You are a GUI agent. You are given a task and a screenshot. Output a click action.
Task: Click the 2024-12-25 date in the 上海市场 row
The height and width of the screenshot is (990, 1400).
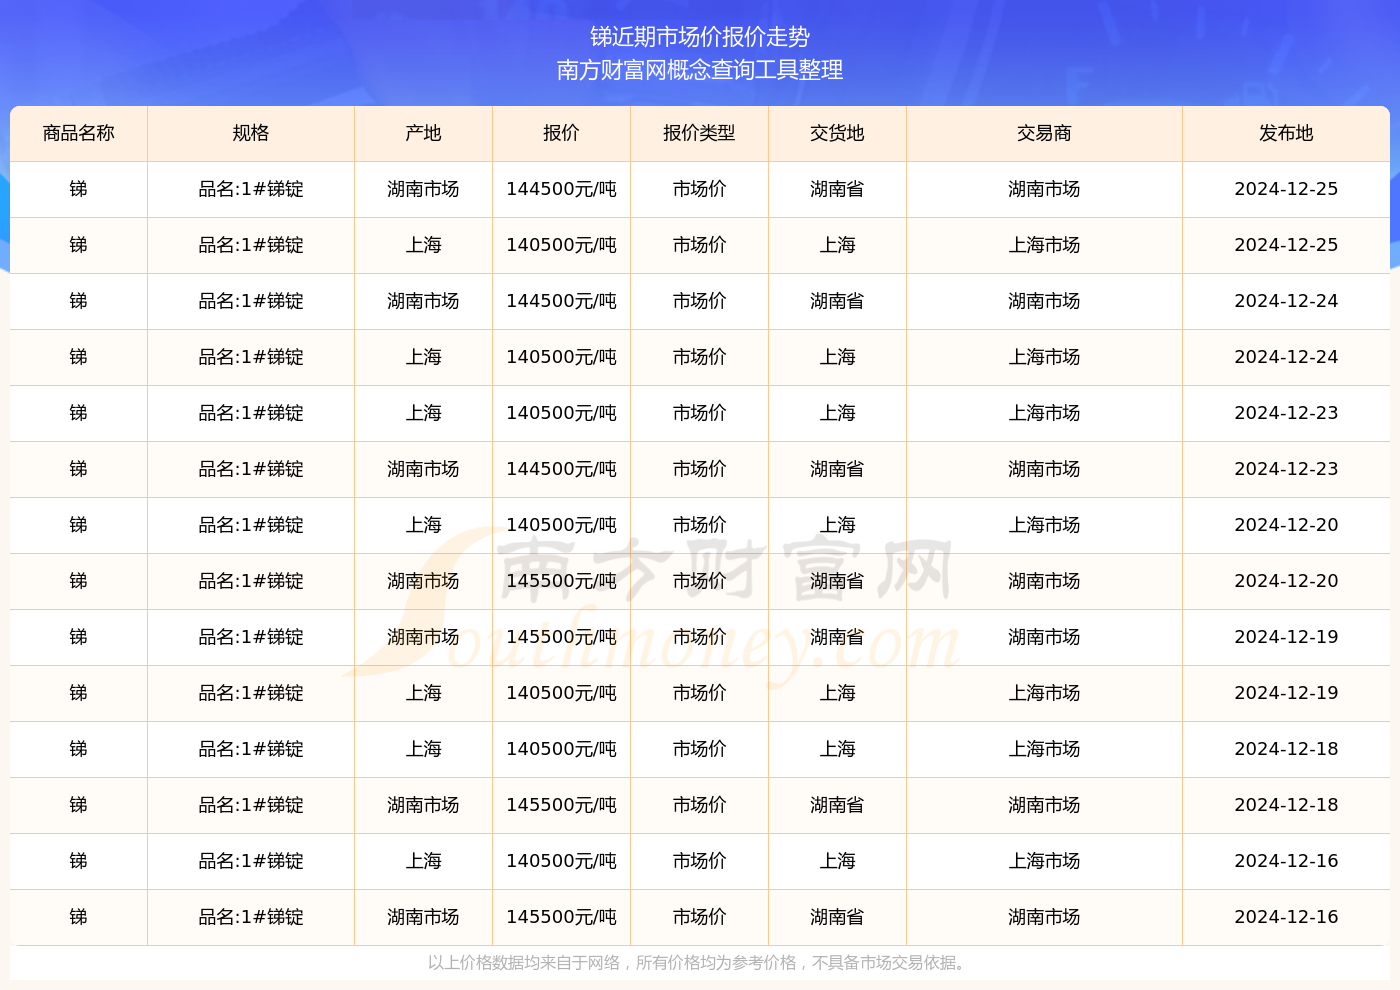[x=1287, y=245]
